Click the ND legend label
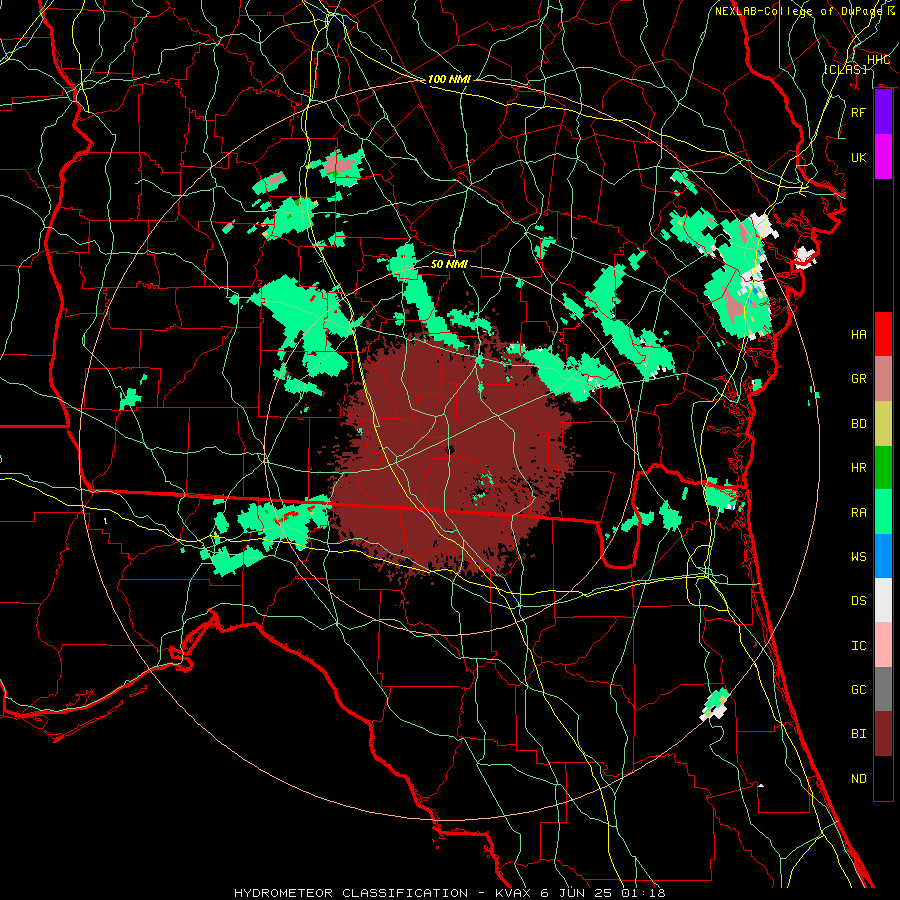Image resolution: width=900 pixels, height=900 pixels. point(858,778)
